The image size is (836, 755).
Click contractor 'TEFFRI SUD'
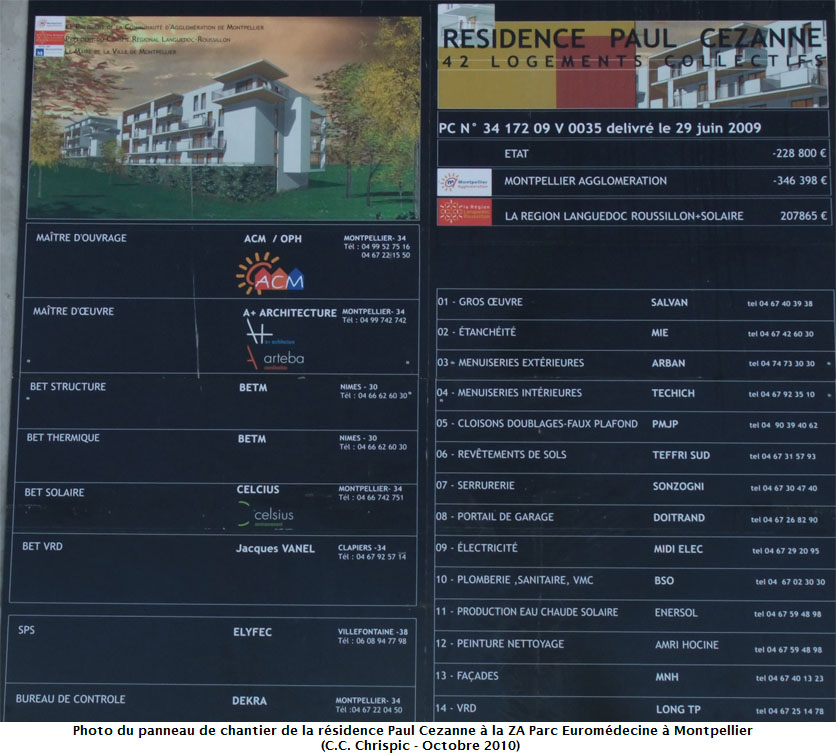coord(681,455)
